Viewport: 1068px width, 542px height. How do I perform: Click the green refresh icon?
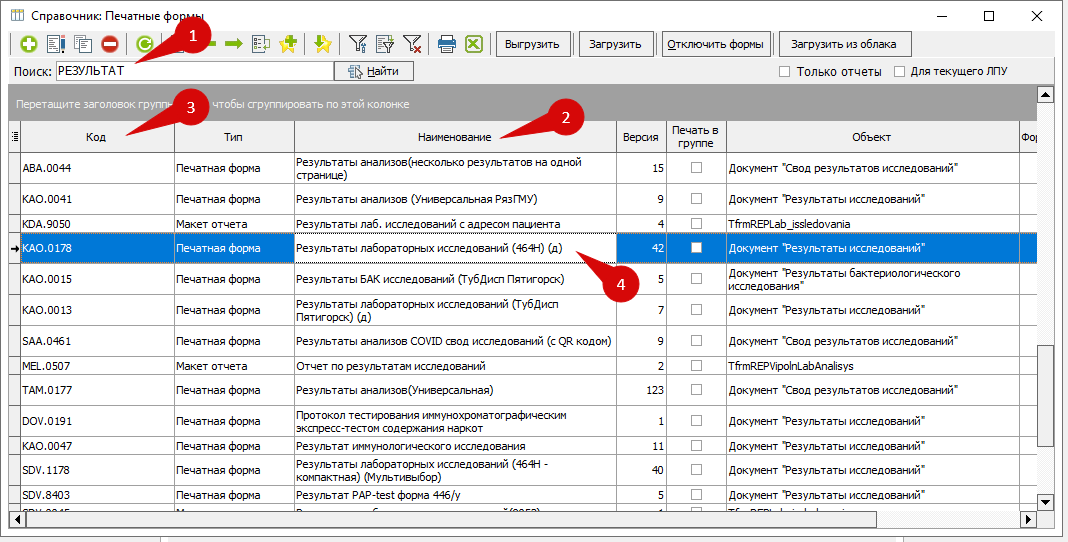145,44
